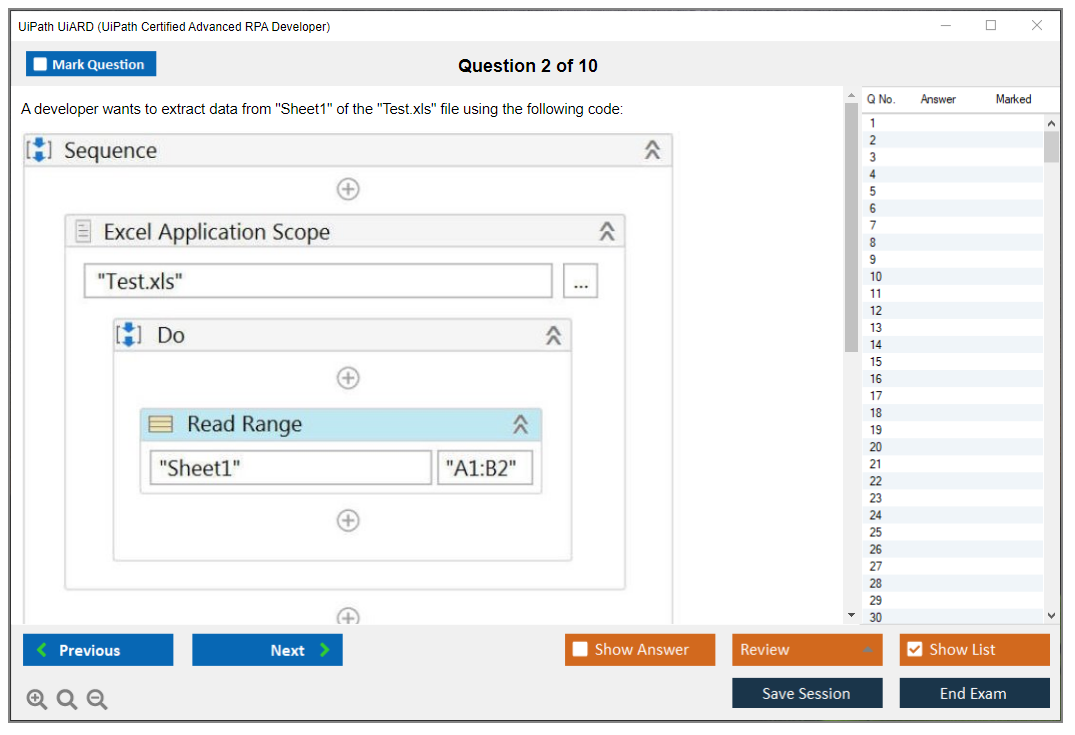The image size is (1075, 735).
Task: Check the Mark Question checkbox
Action: click(41, 65)
